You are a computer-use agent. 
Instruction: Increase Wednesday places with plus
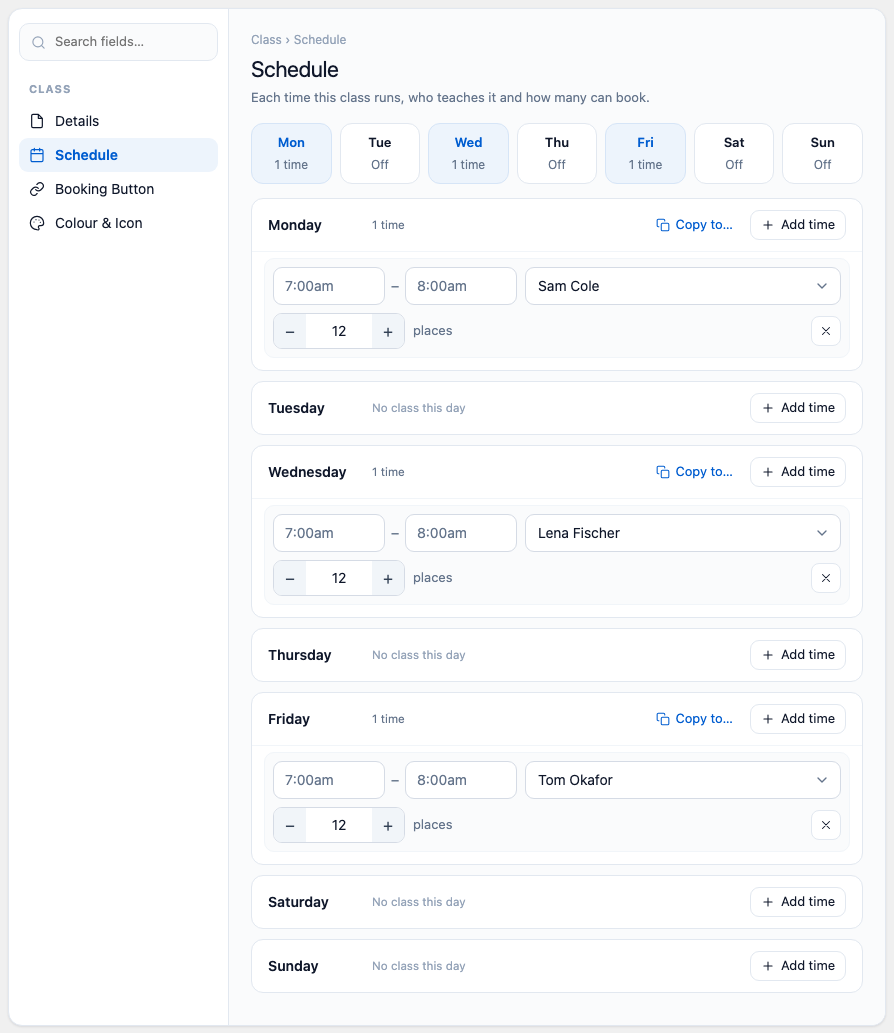coord(388,578)
